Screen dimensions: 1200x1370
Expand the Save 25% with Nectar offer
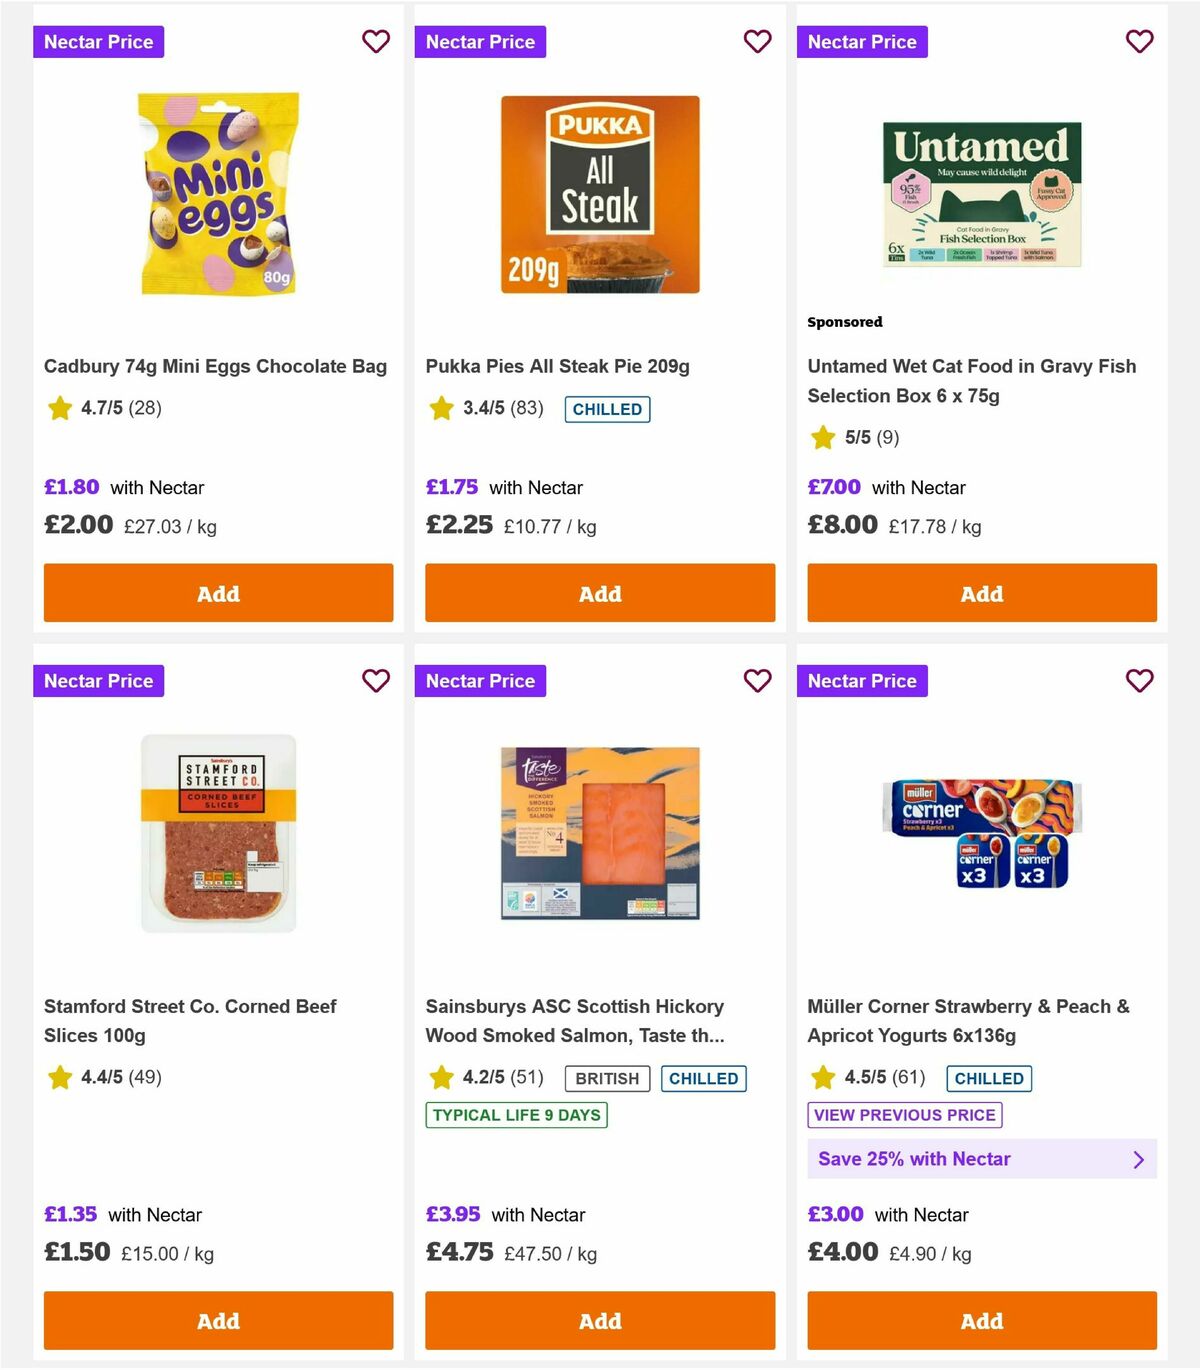(x=981, y=1159)
